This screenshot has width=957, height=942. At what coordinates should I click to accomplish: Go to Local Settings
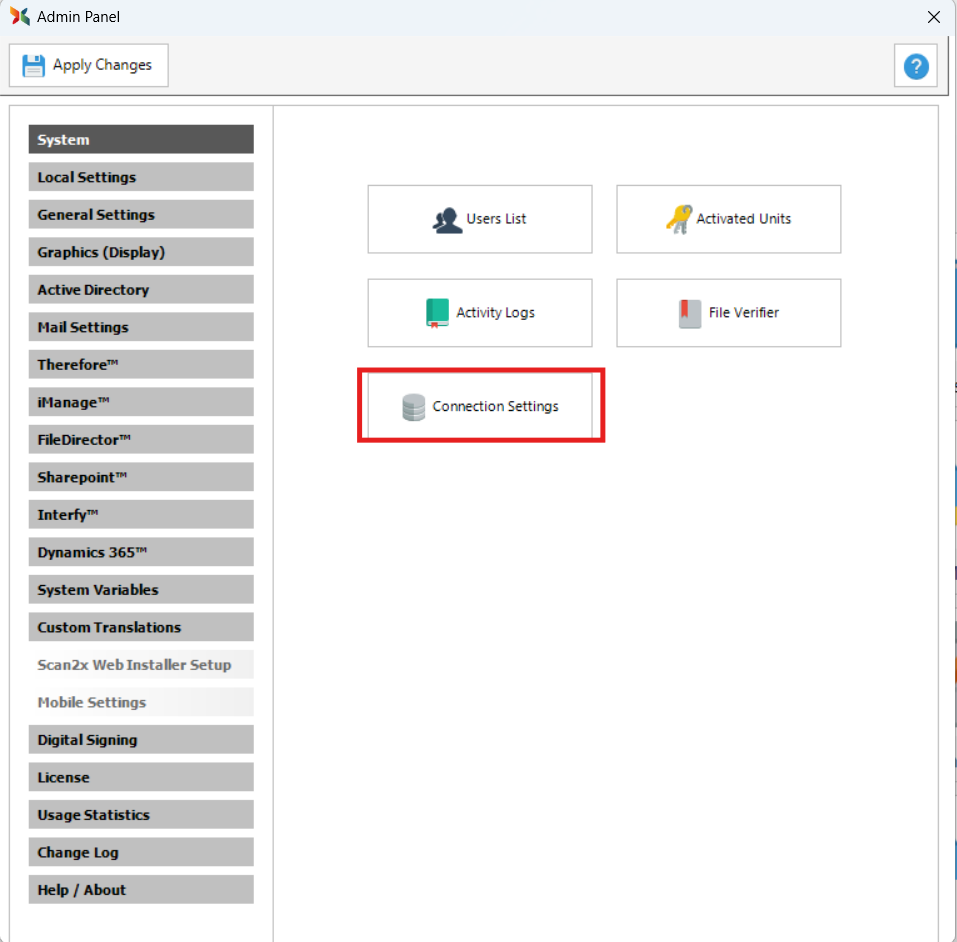coord(141,177)
